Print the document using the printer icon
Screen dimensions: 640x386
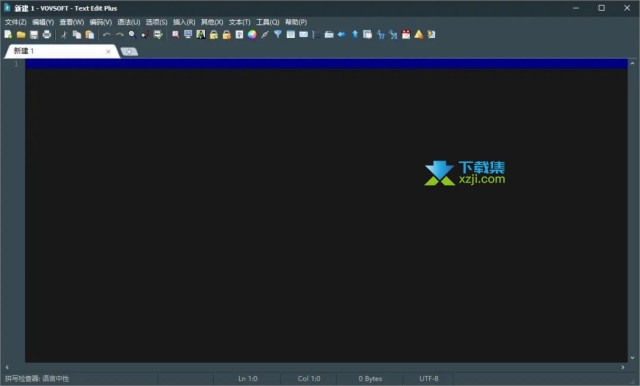pos(47,35)
